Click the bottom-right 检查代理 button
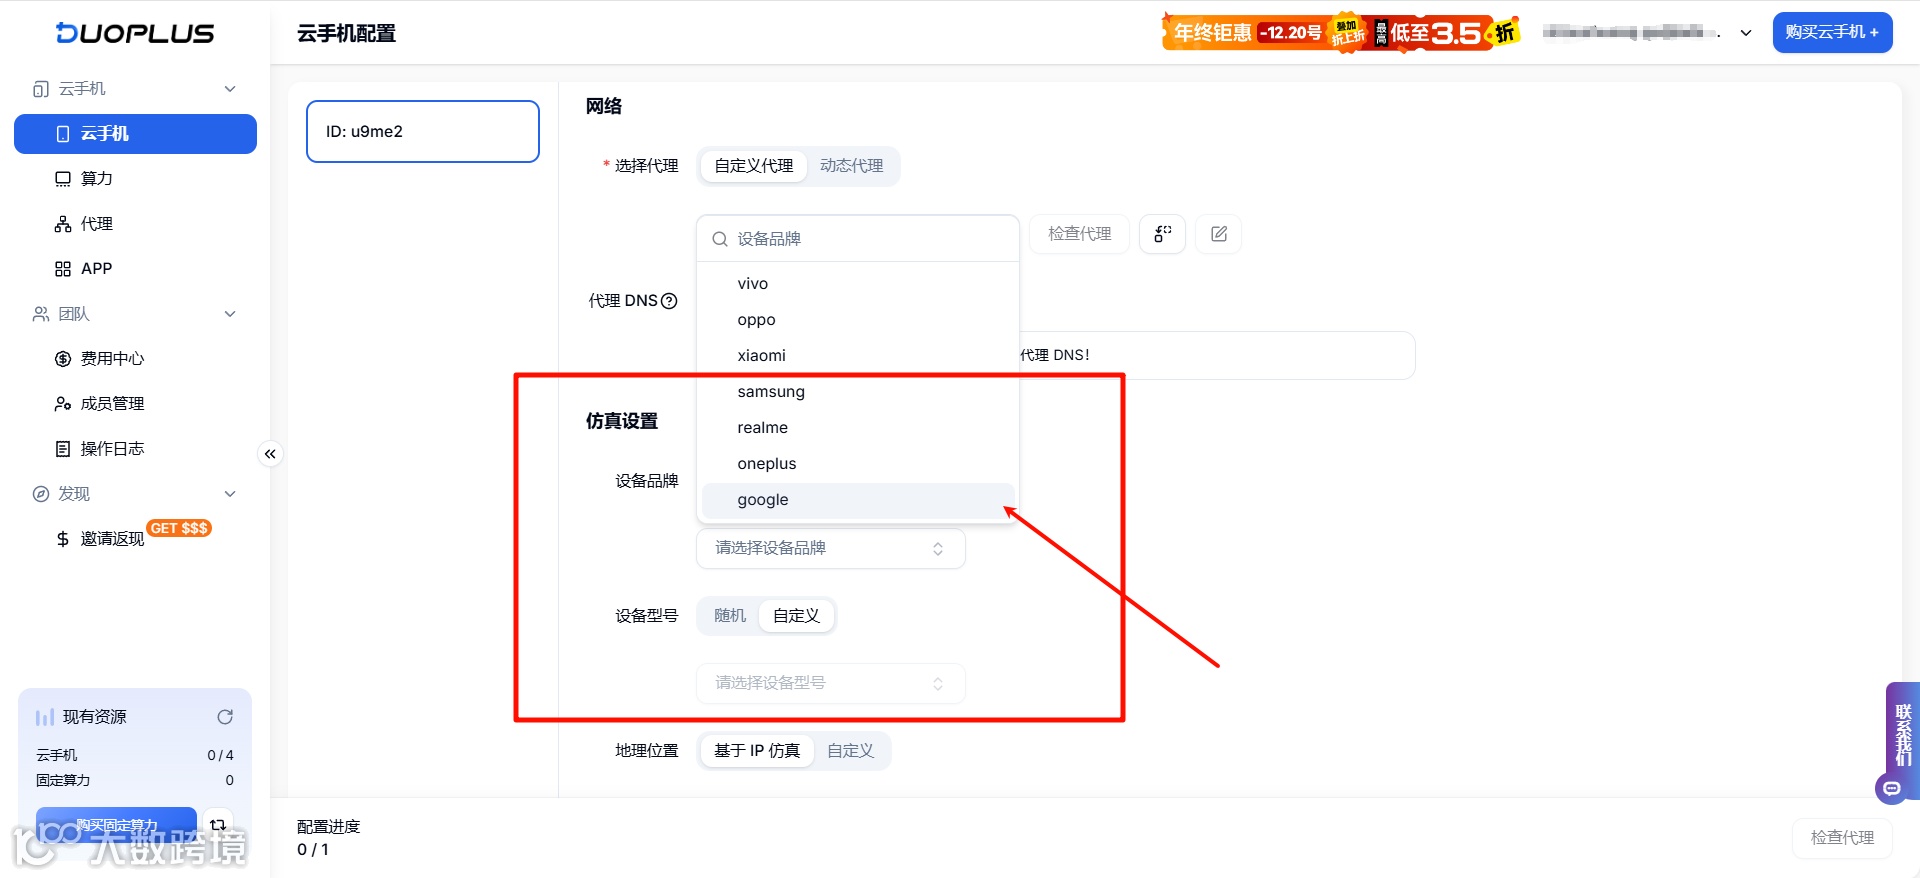Screen dimensions: 1920x878 pyautogui.click(x=1842, y=838)
